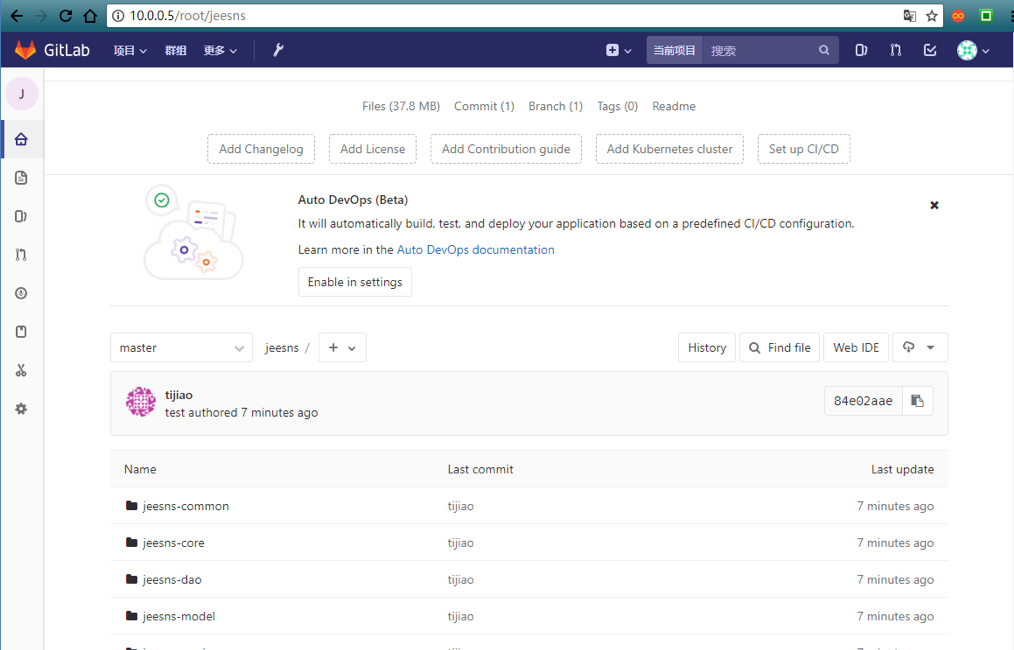
Task: Dismiss the Auto DevOps banner
Action: click(x=934, y=205)
